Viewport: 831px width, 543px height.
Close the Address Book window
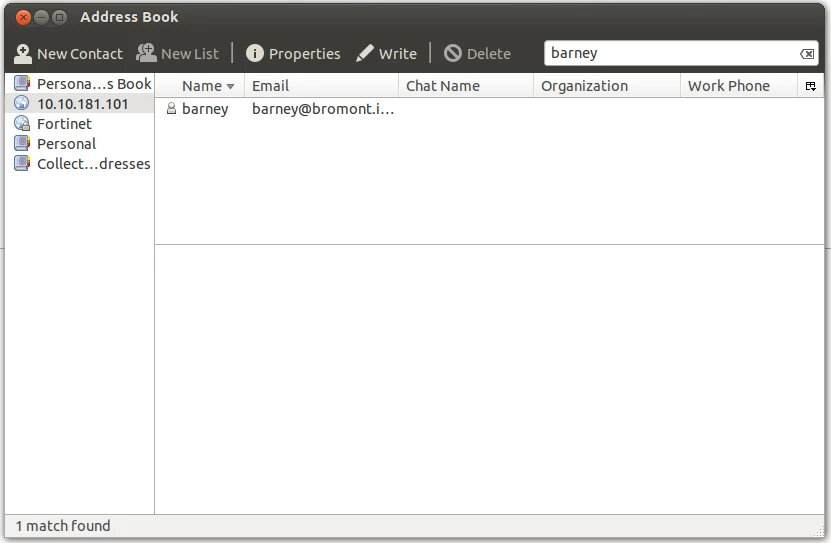(x=23, y=17)
